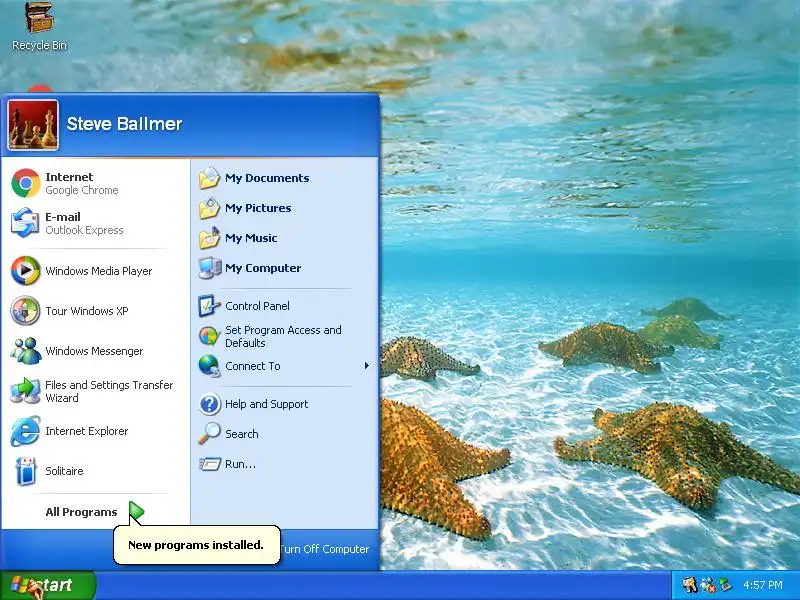Open the My Computer label
The height and width of the screenshot is (600, 800).
pos(263,268)
